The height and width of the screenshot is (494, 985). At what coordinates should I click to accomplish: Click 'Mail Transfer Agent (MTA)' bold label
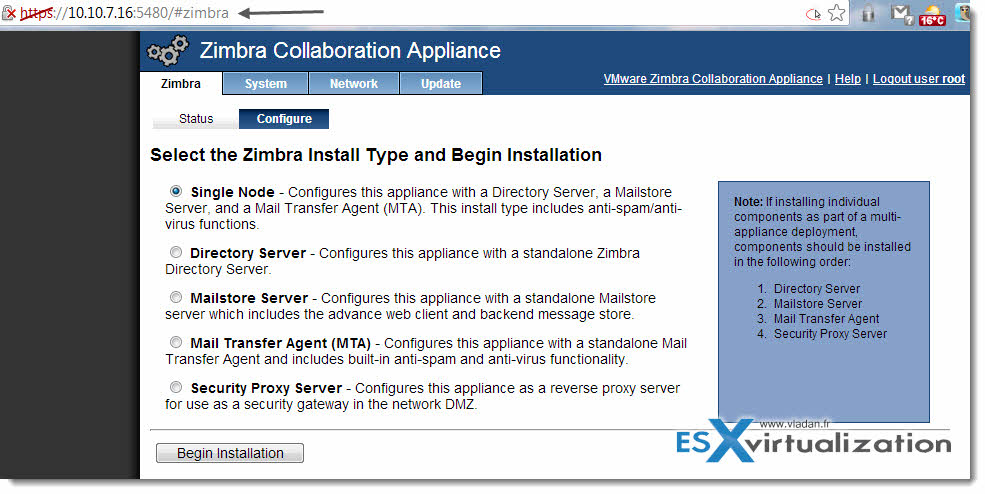(281, 344)
